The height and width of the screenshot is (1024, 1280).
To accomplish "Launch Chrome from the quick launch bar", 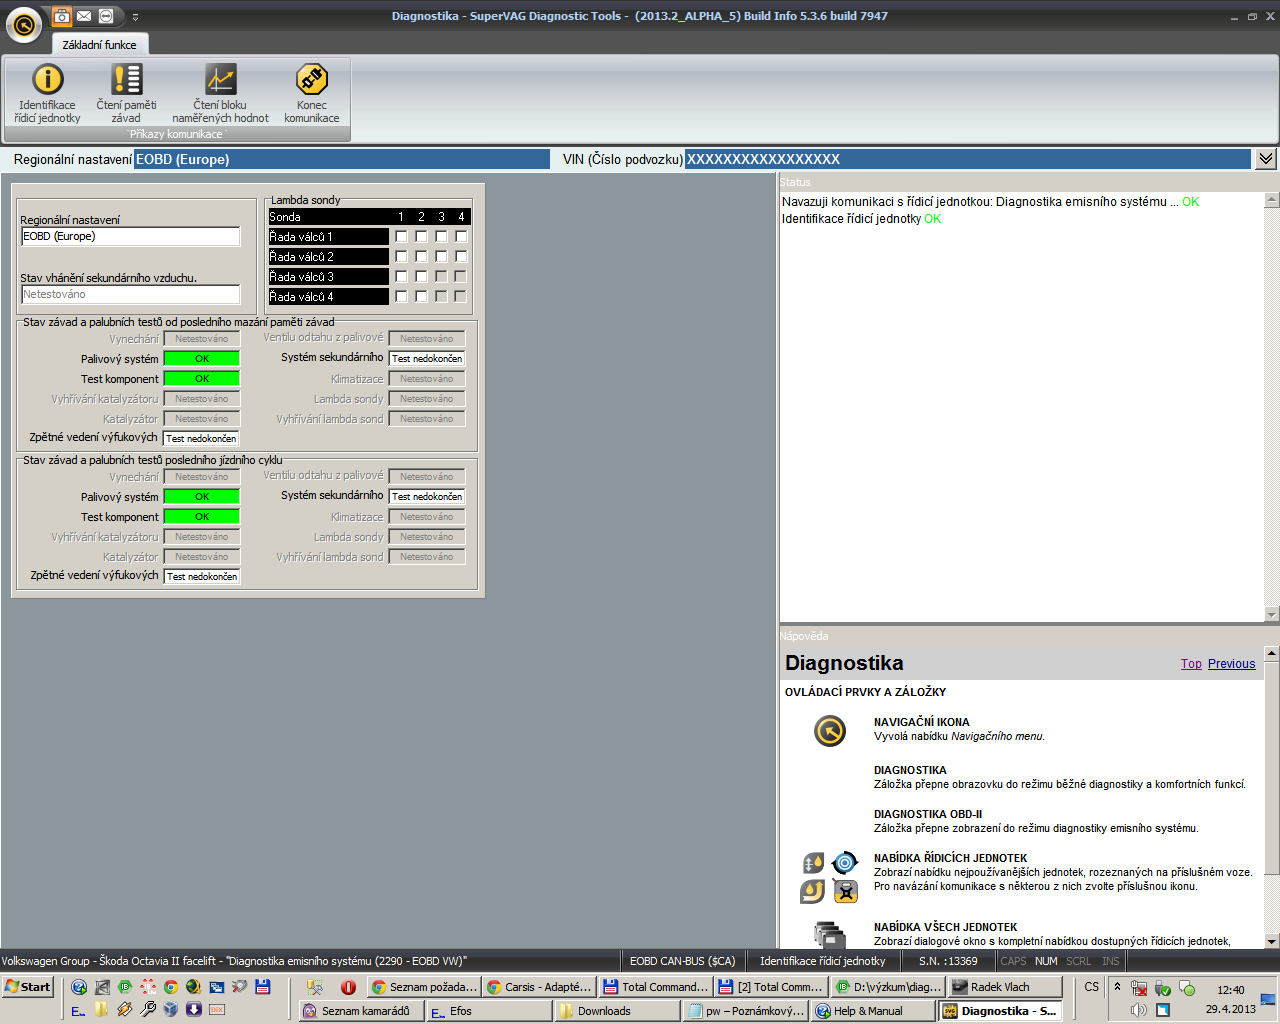I will pyautogui.click(x=171, y=987).
